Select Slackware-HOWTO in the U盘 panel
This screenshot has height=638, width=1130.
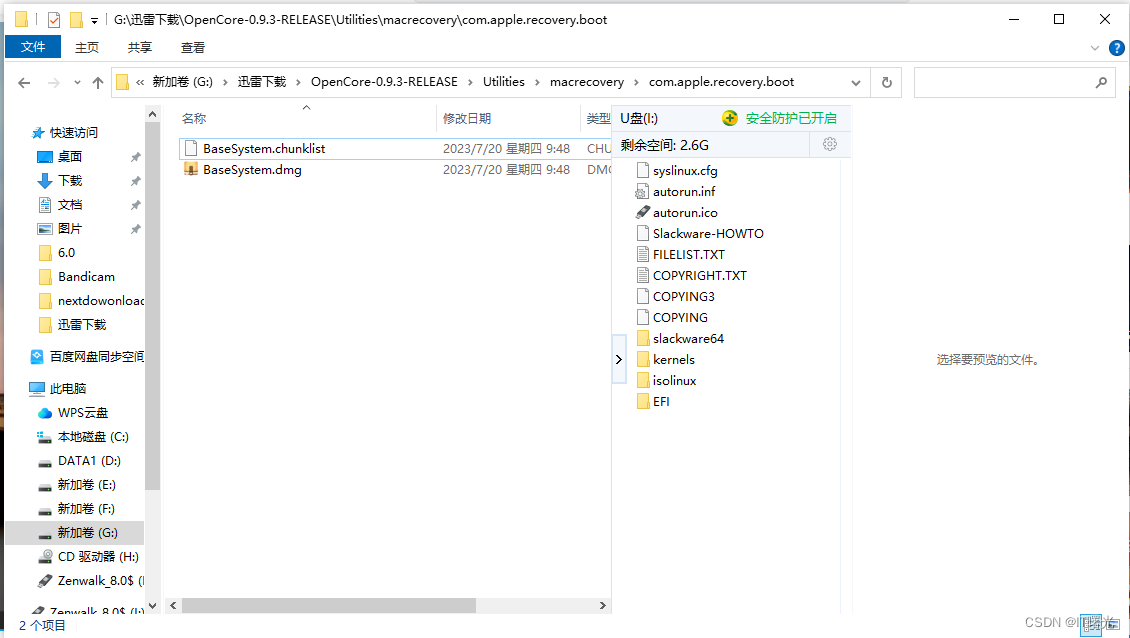(708, 234)
